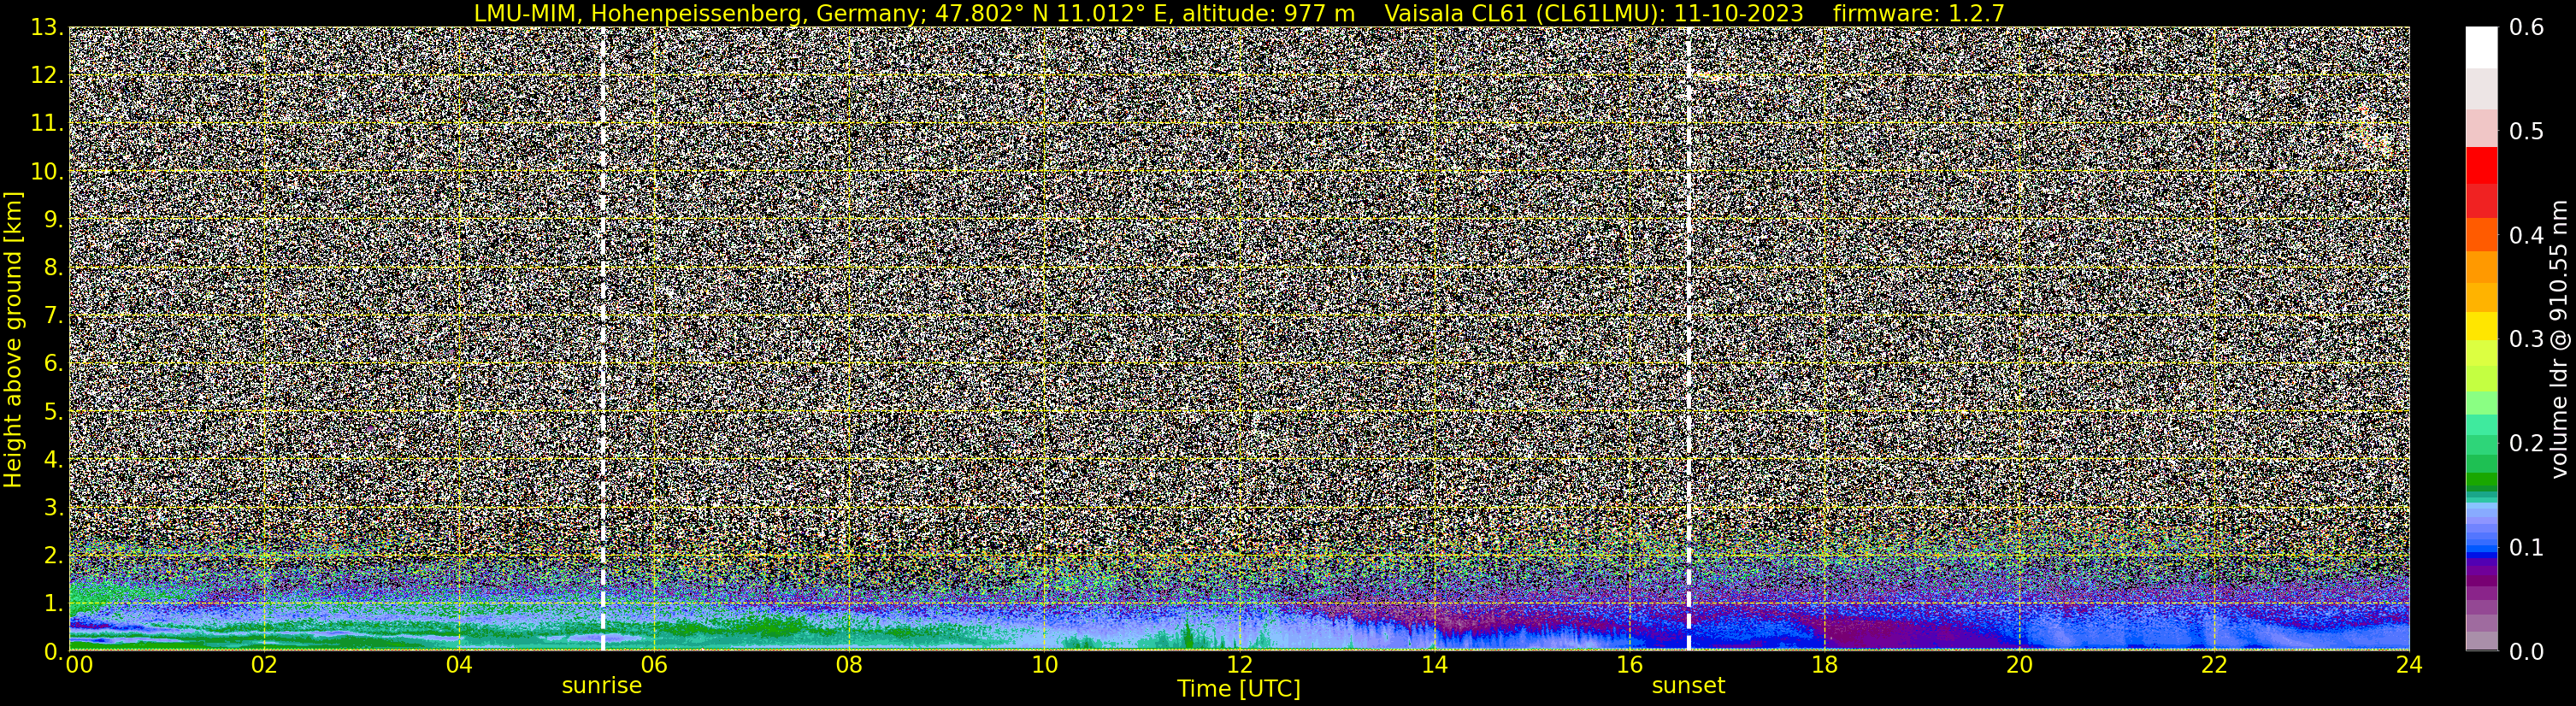Click the time axis tick '04'

(x=459, y=666)
